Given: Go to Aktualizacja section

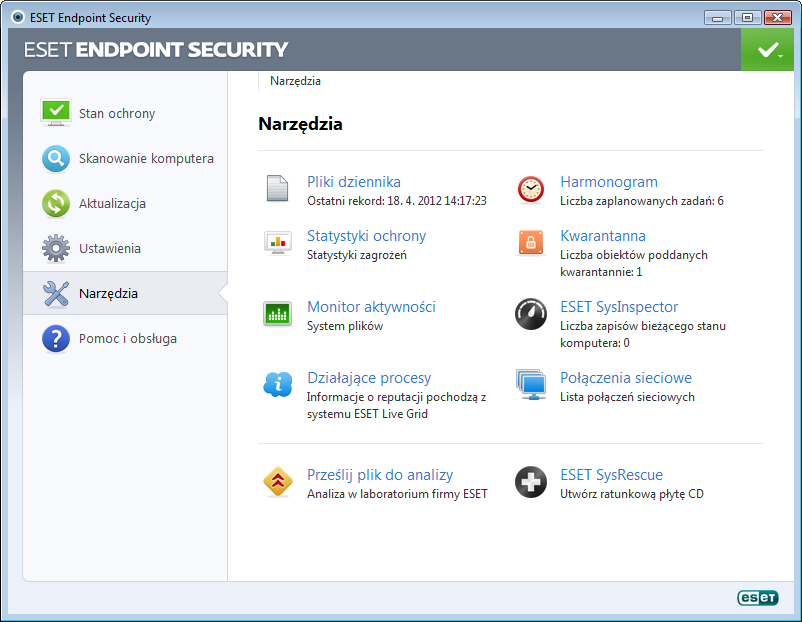Looking at the screenshot, I should [125, 203].
